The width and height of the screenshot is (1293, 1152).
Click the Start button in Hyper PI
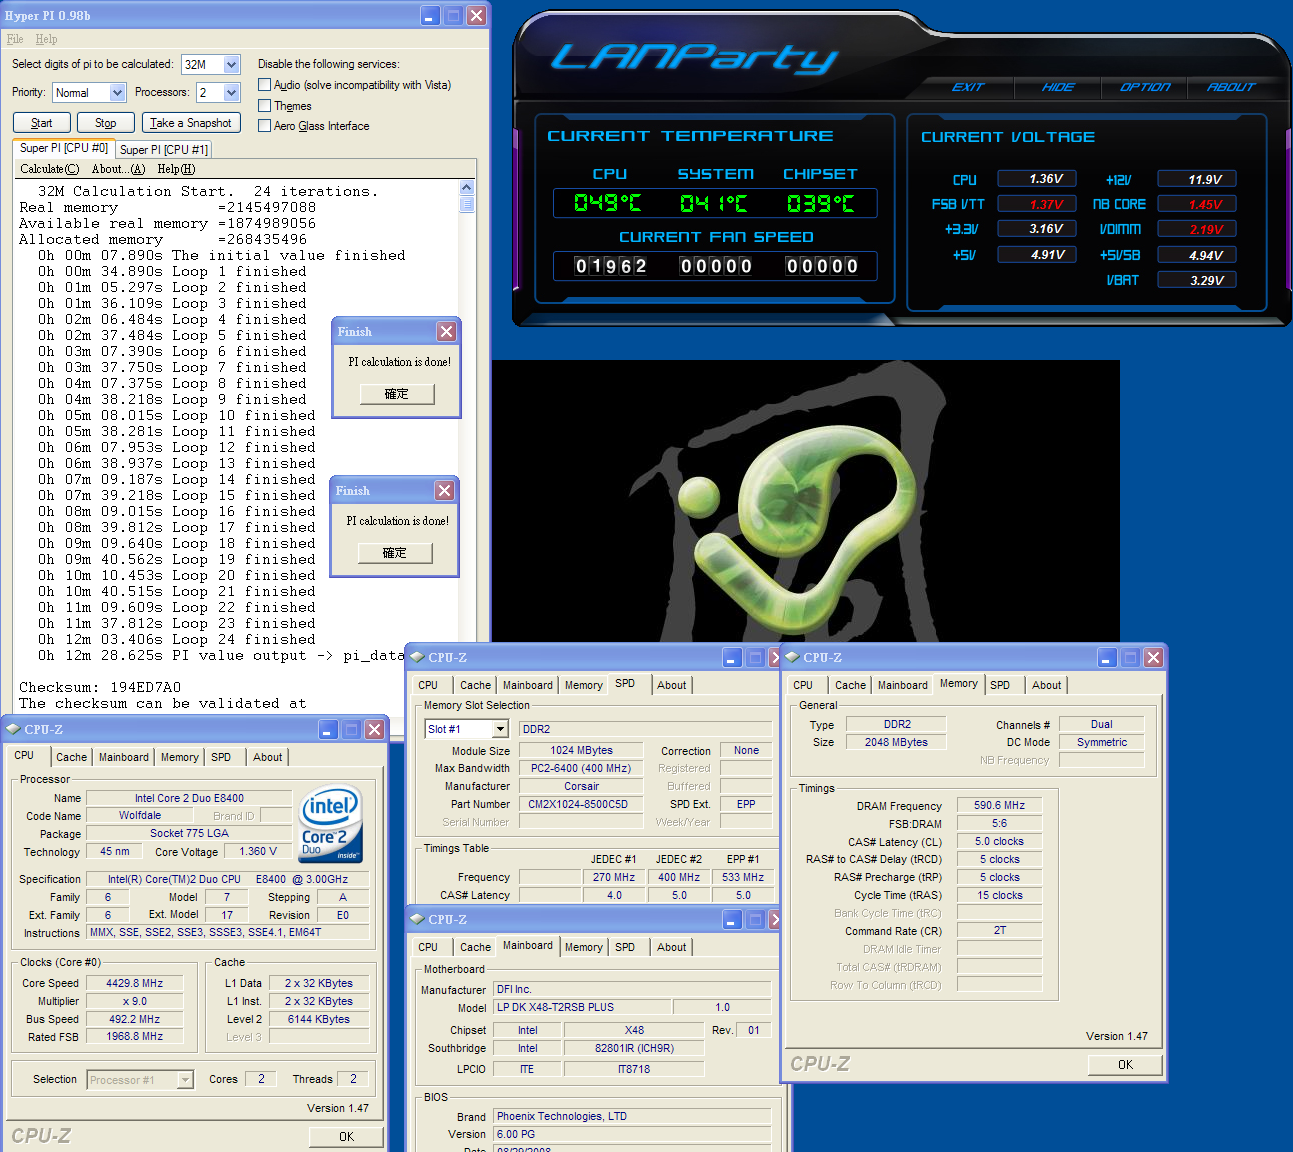42,123
